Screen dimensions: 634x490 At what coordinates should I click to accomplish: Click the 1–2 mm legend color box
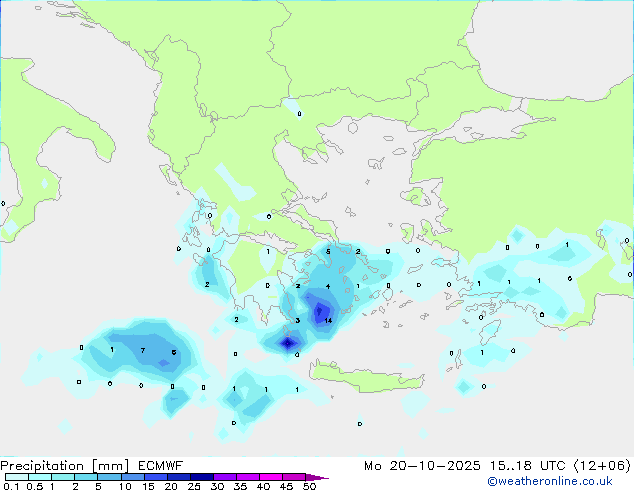pos(63,477)
